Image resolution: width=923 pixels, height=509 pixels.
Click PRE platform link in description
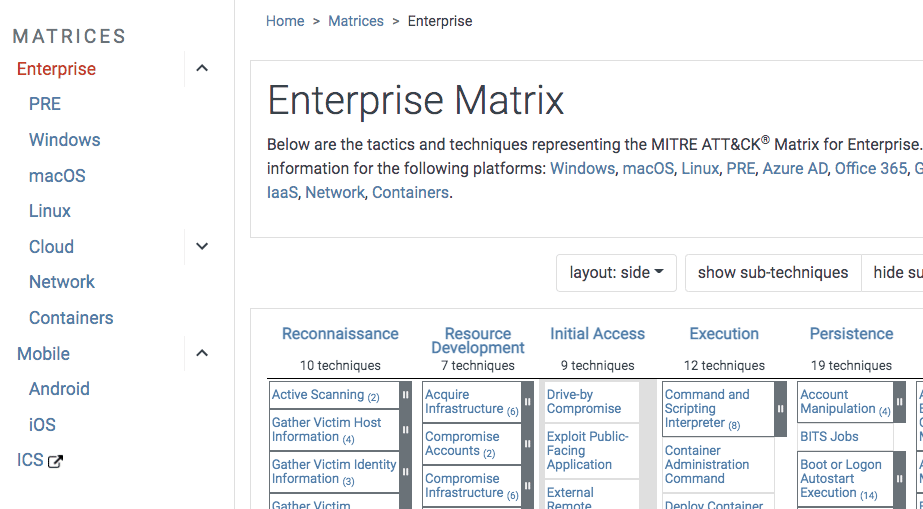click(x=741, y=168)
